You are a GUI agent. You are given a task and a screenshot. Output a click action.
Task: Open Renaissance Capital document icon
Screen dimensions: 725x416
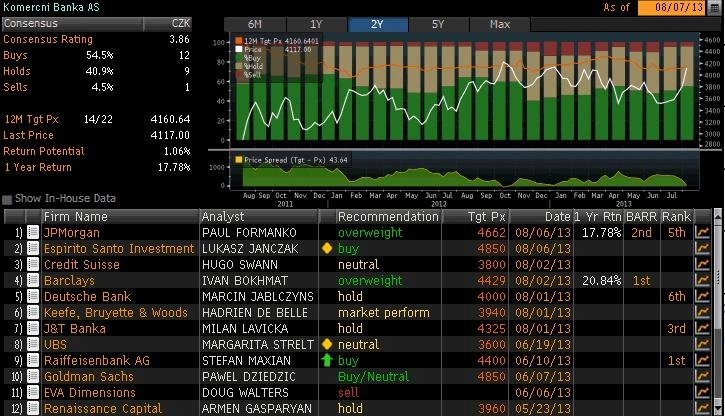pyautogui.click(x=33, y=408)
